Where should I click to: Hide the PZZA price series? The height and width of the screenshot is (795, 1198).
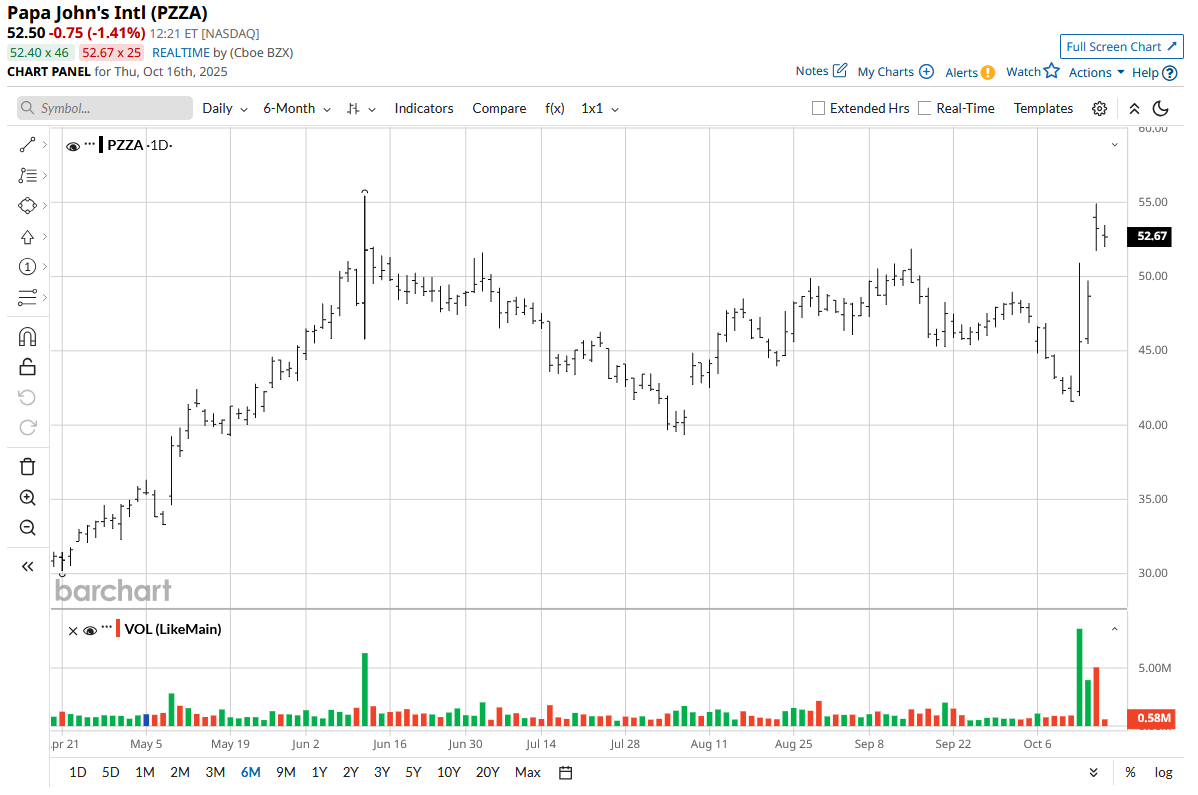point(73,146)
